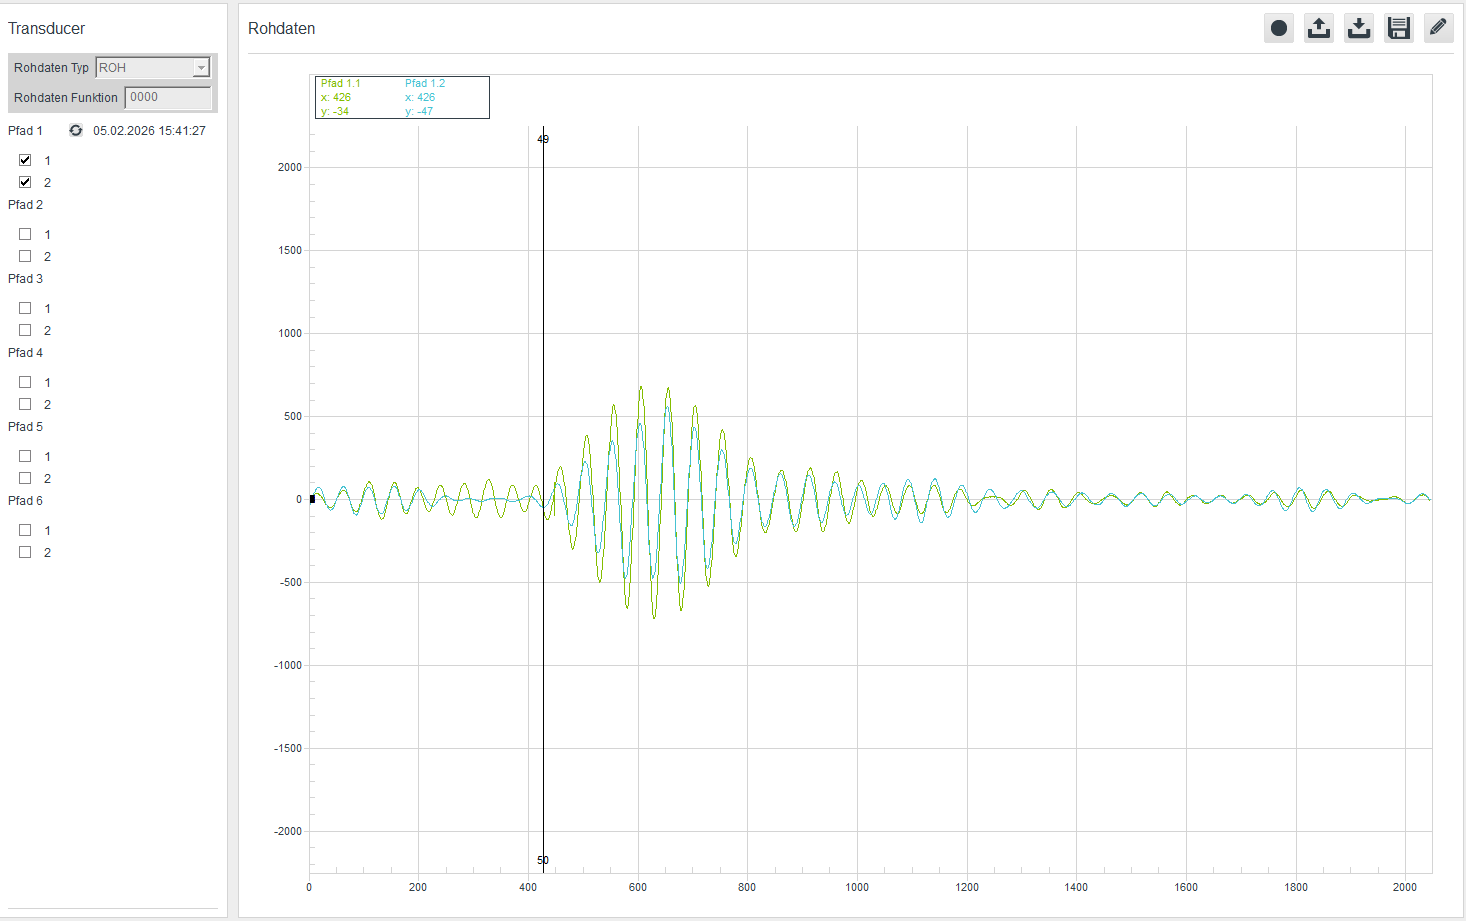Click the pencil edit icon
The image size is (1466, 921).
coord(1438,28)
